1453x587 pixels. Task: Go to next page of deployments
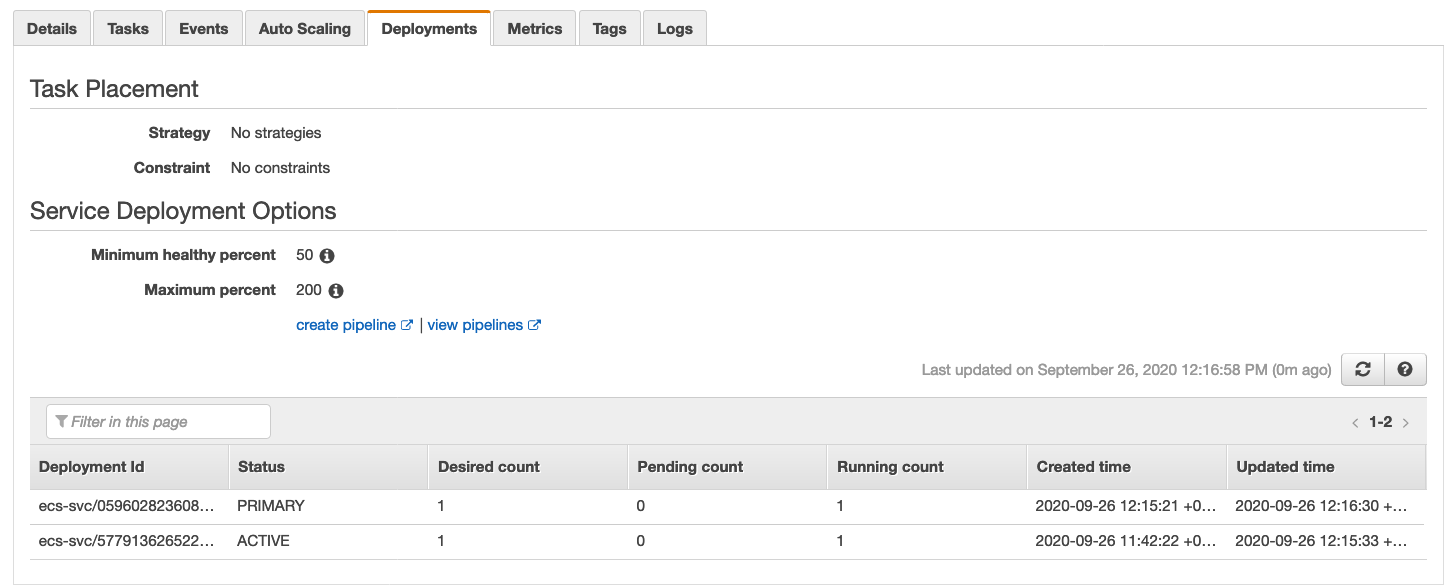coord(1406,423)
